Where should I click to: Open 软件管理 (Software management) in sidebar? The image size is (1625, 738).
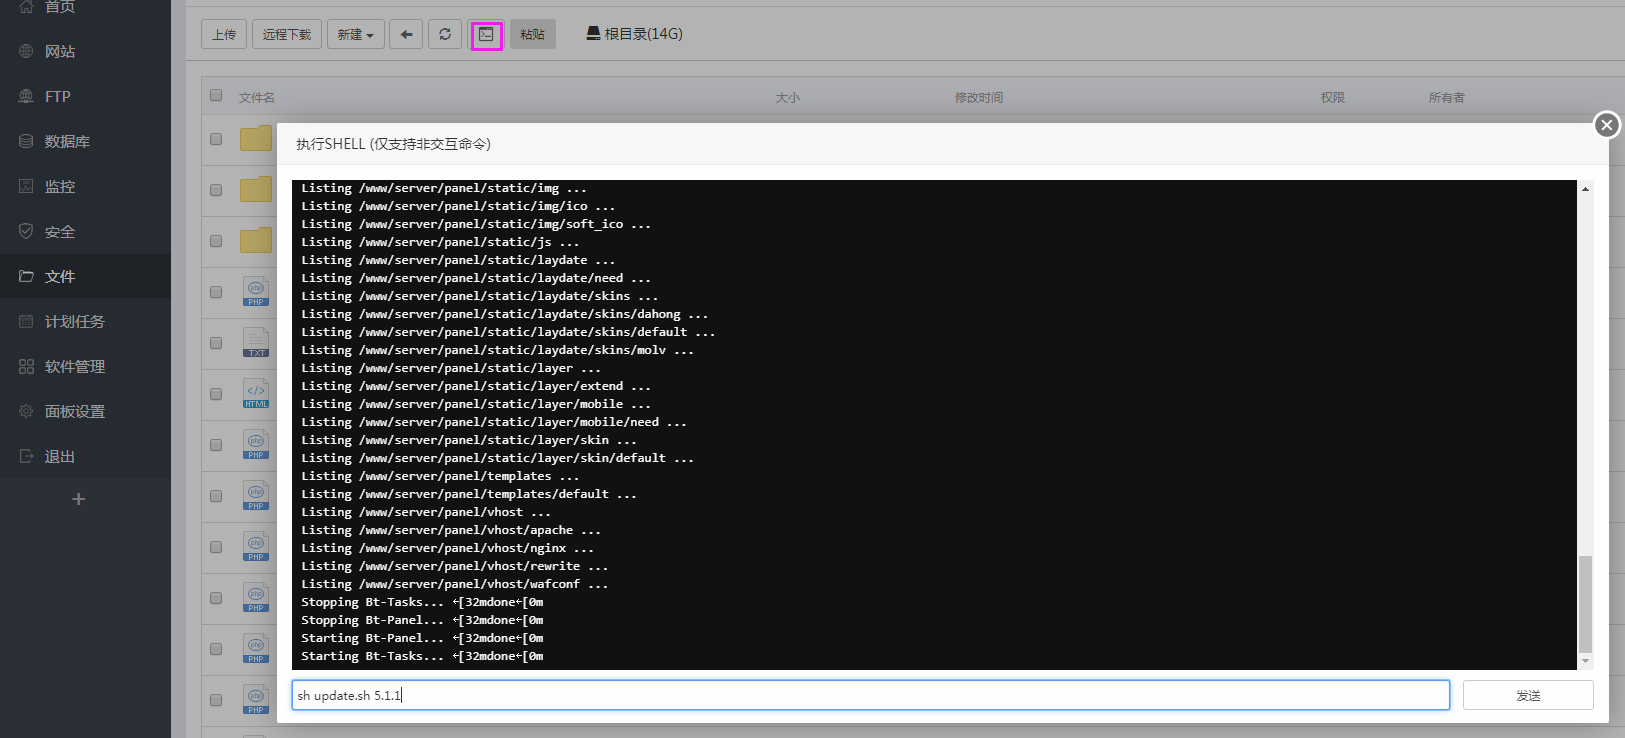click(85, 366)
